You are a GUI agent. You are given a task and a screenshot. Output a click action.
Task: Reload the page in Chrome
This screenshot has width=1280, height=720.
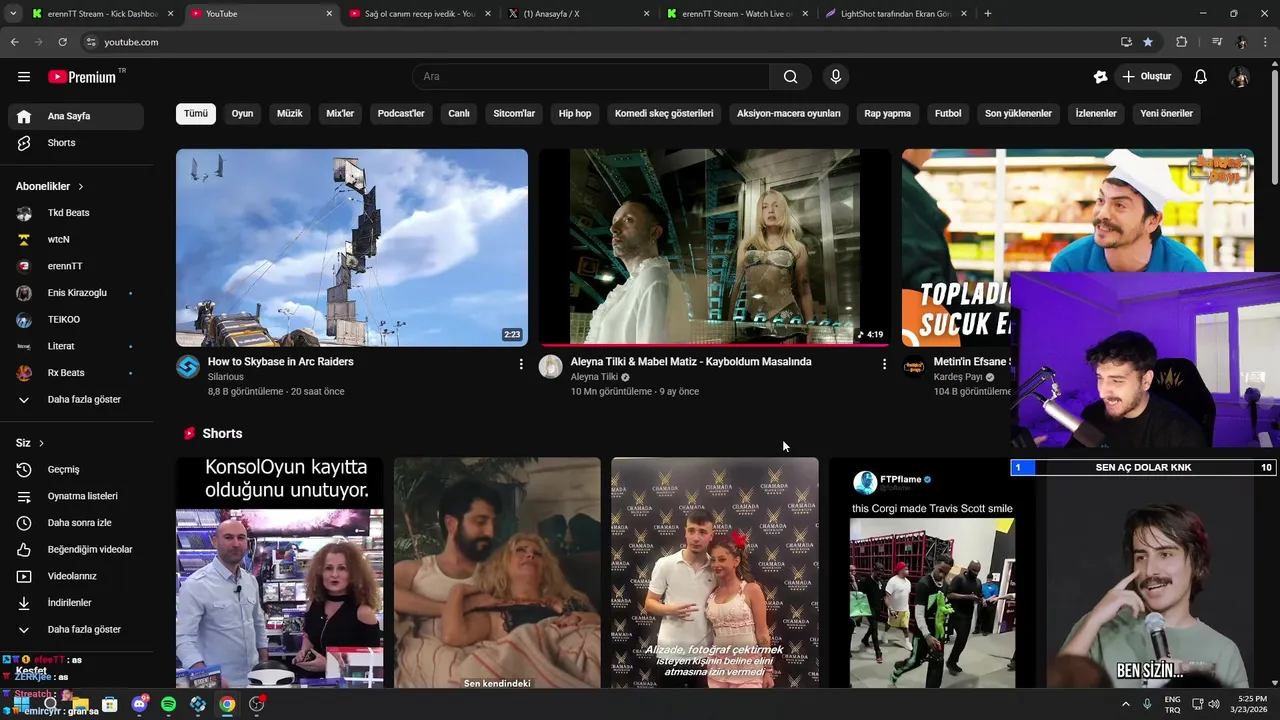(62, 42)
